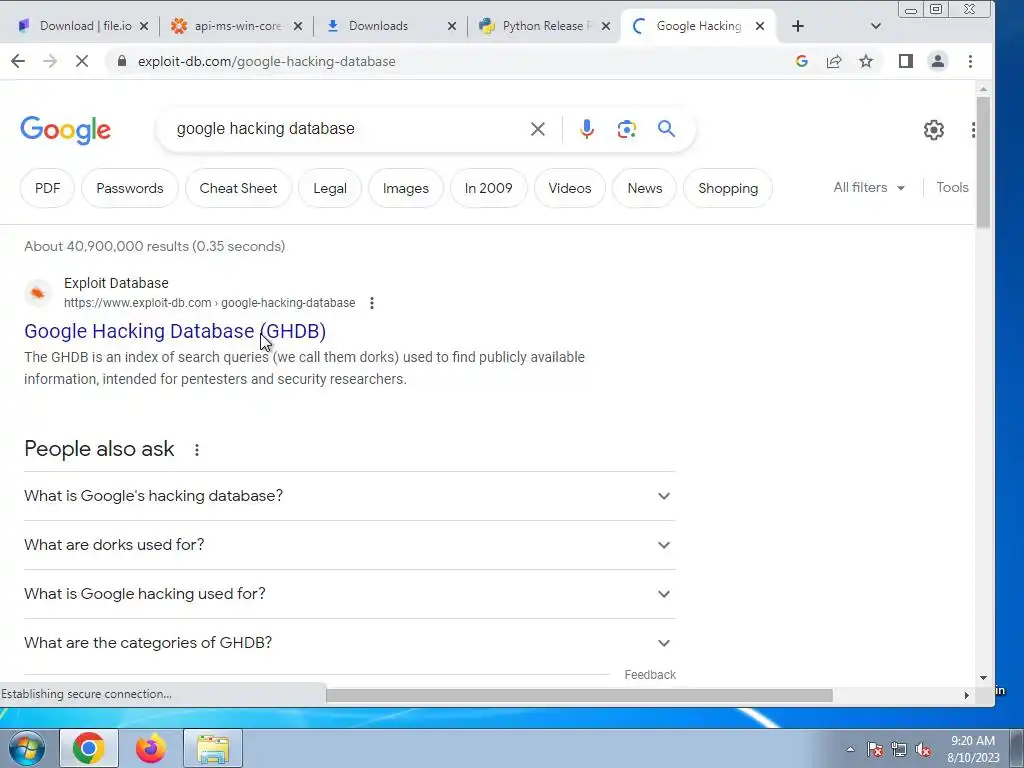This screenshot has width=1024, height=768.
Task: Start voice search with microphone icon
Action: 587,129
